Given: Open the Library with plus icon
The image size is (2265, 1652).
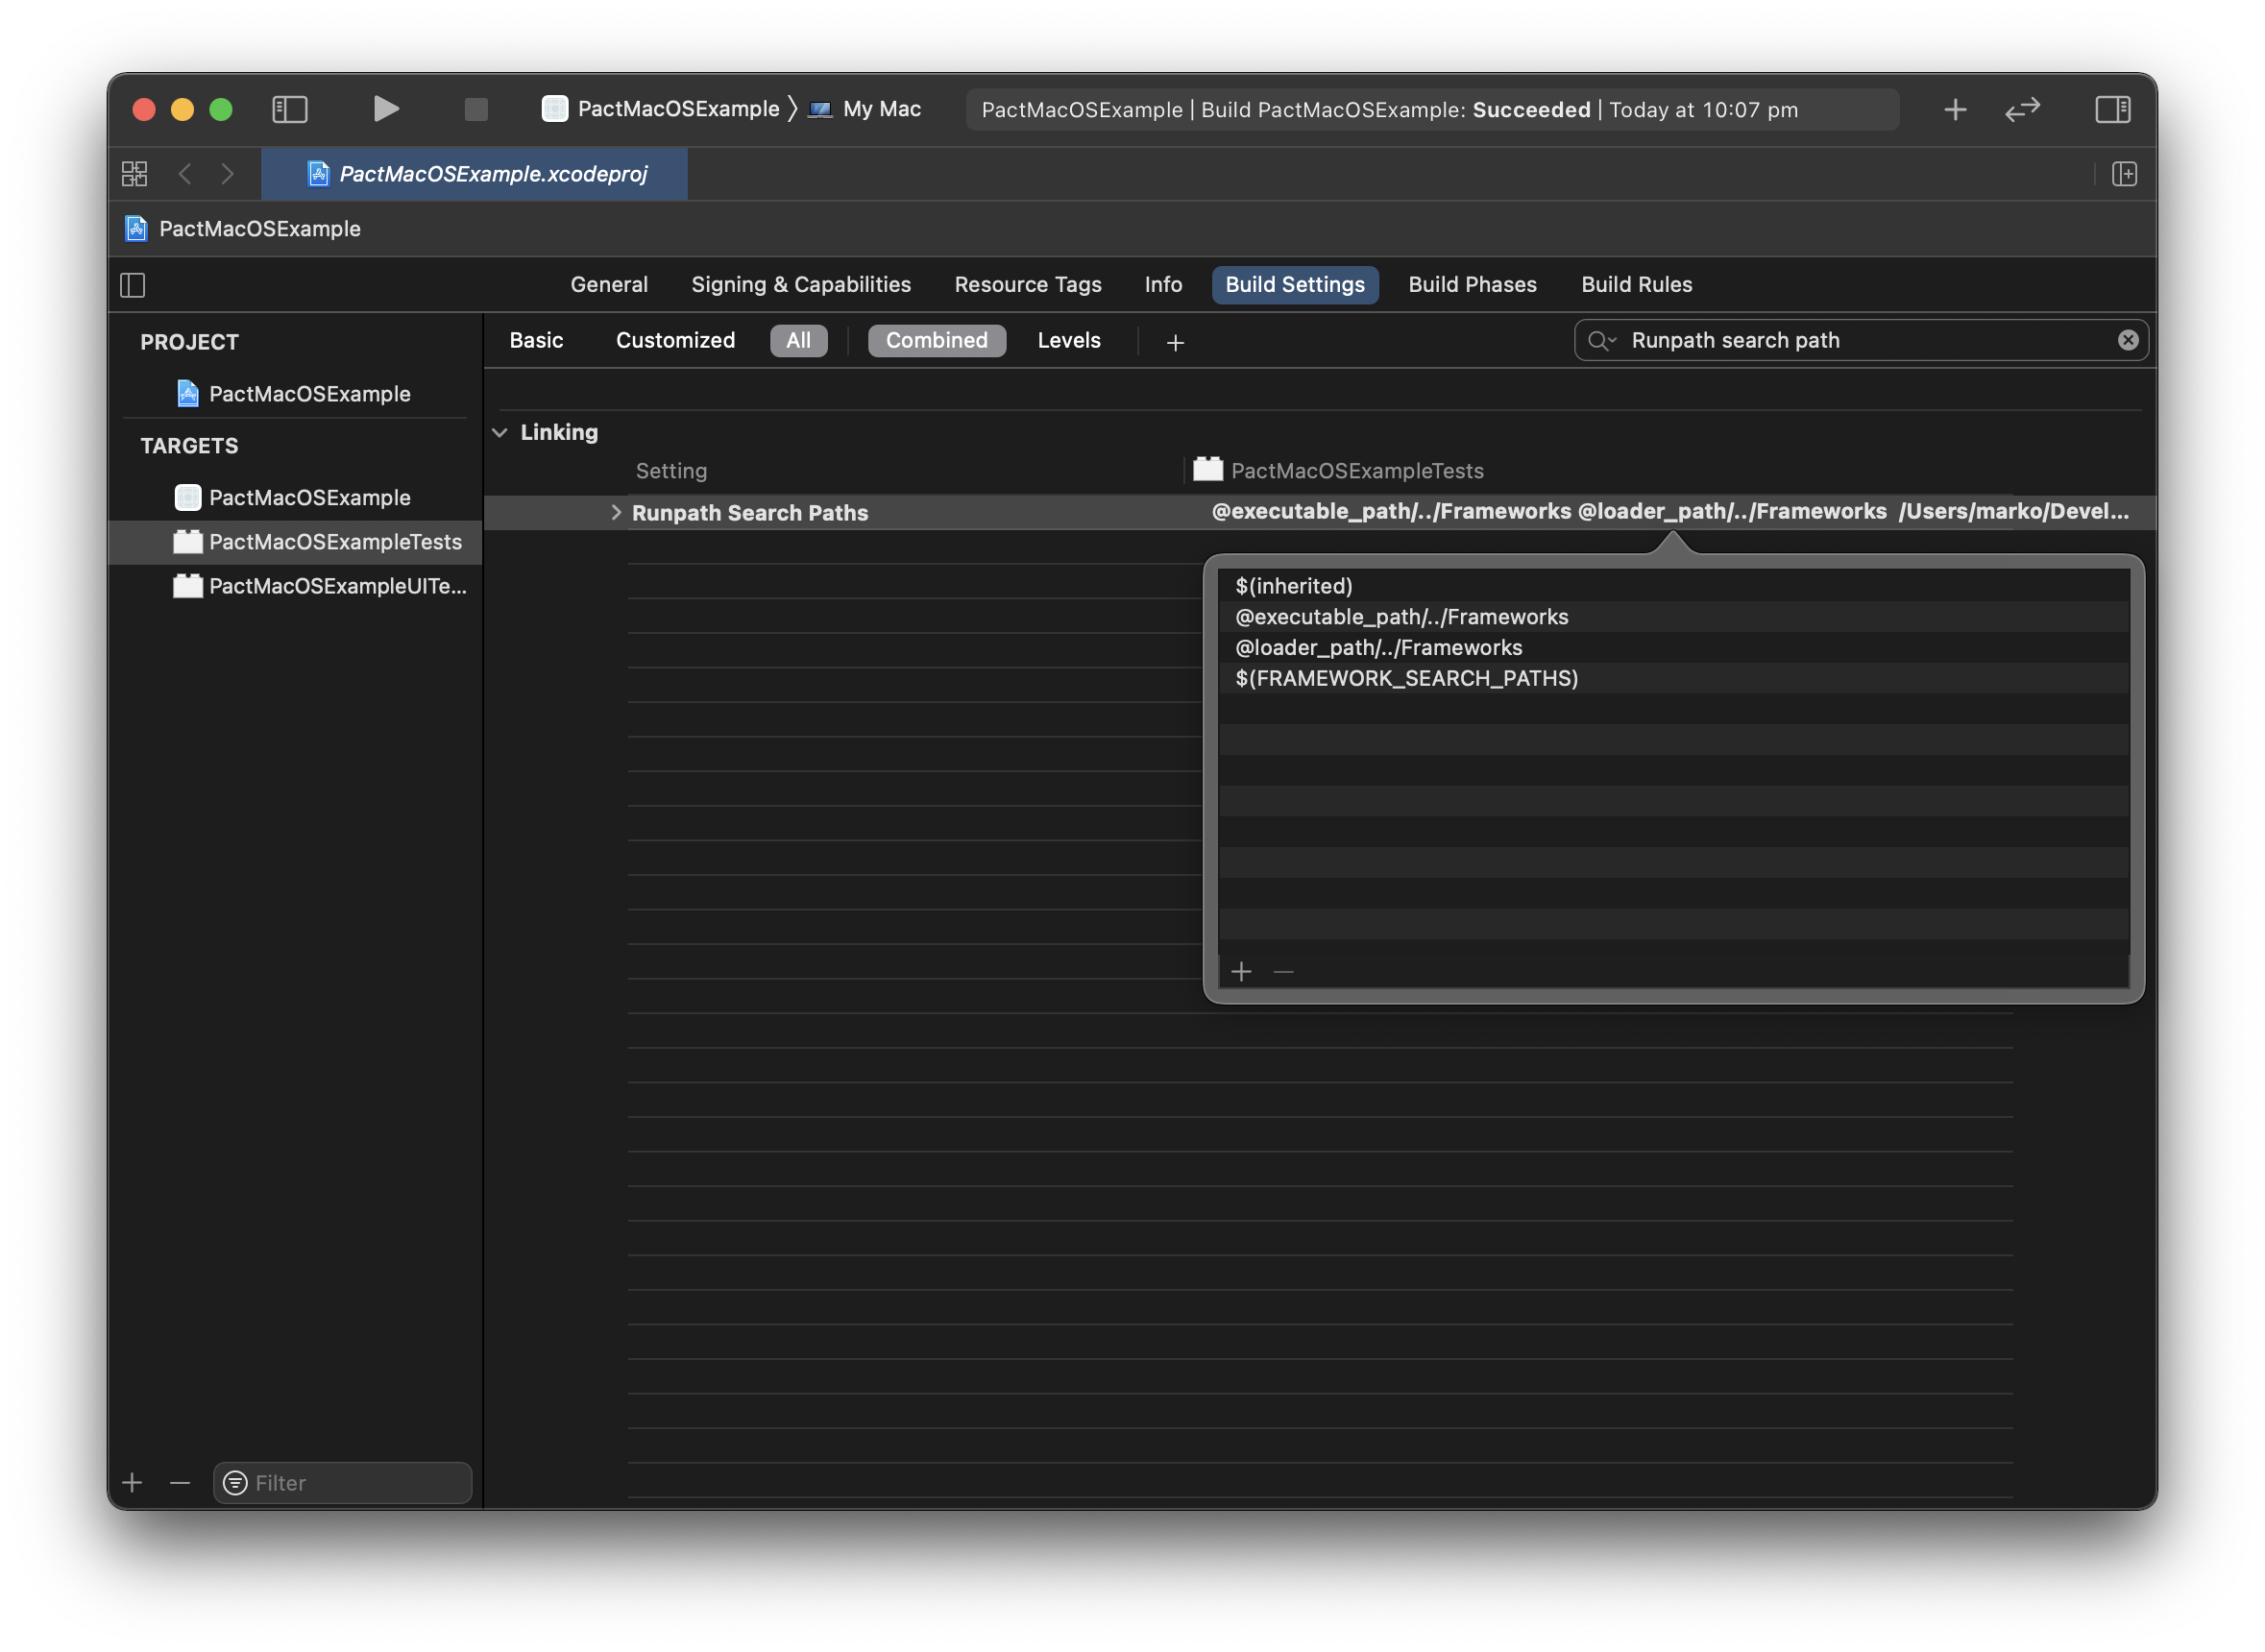Looking at the screenshot, I should pyautogui.click(x=1955, y=109).
